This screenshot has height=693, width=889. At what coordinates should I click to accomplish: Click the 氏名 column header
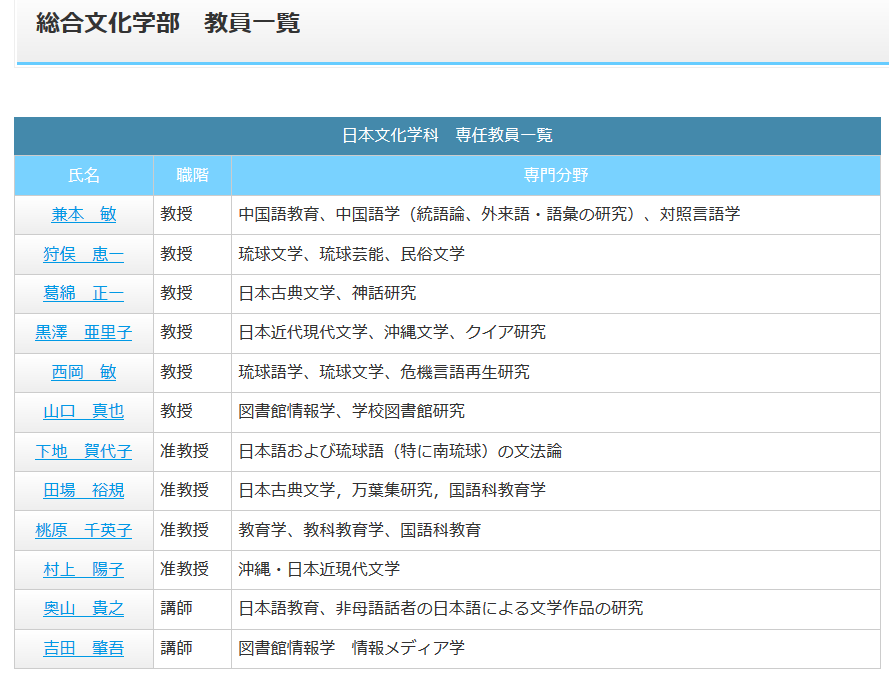pyautogui.click(x=84, y=176)
